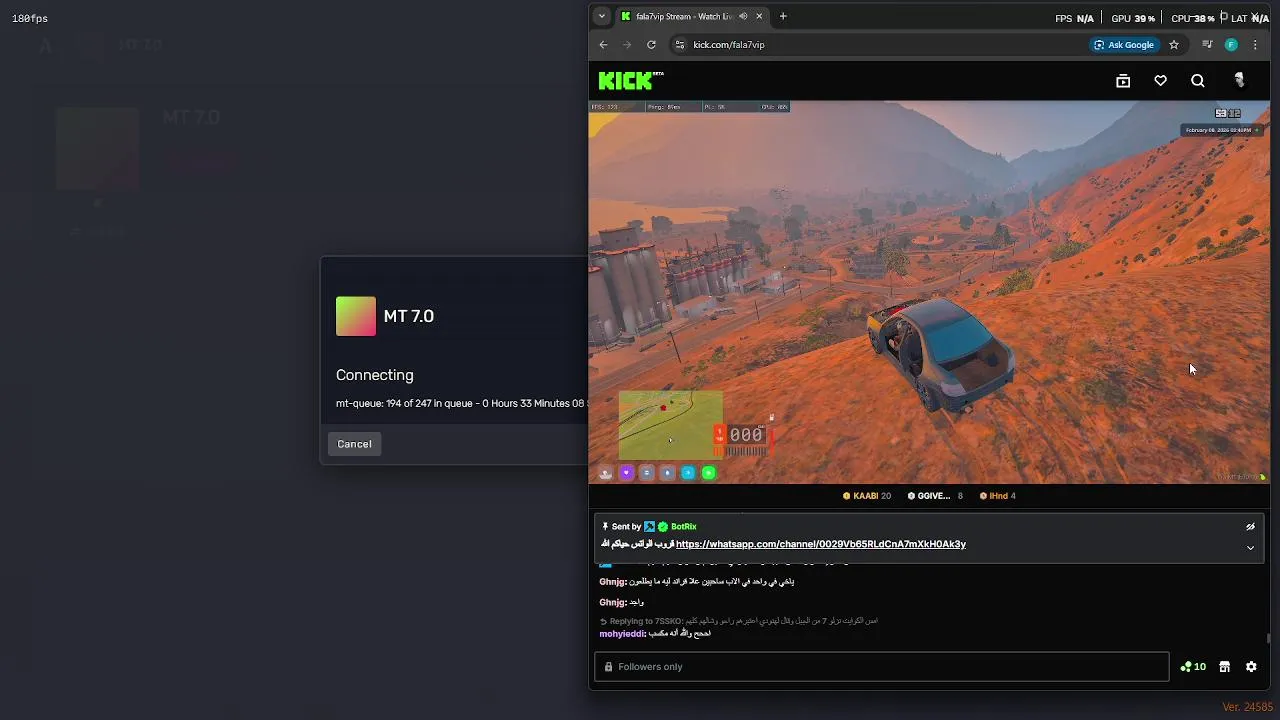The width and height of the screenshot is (1280, 720).
Task: Click the KICK logo
Action: pos(630,81)
